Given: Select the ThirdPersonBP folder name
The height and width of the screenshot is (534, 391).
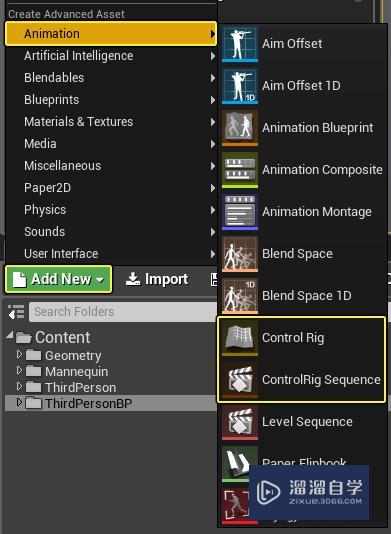Looking at the screenshot, I should pos(89,404).
